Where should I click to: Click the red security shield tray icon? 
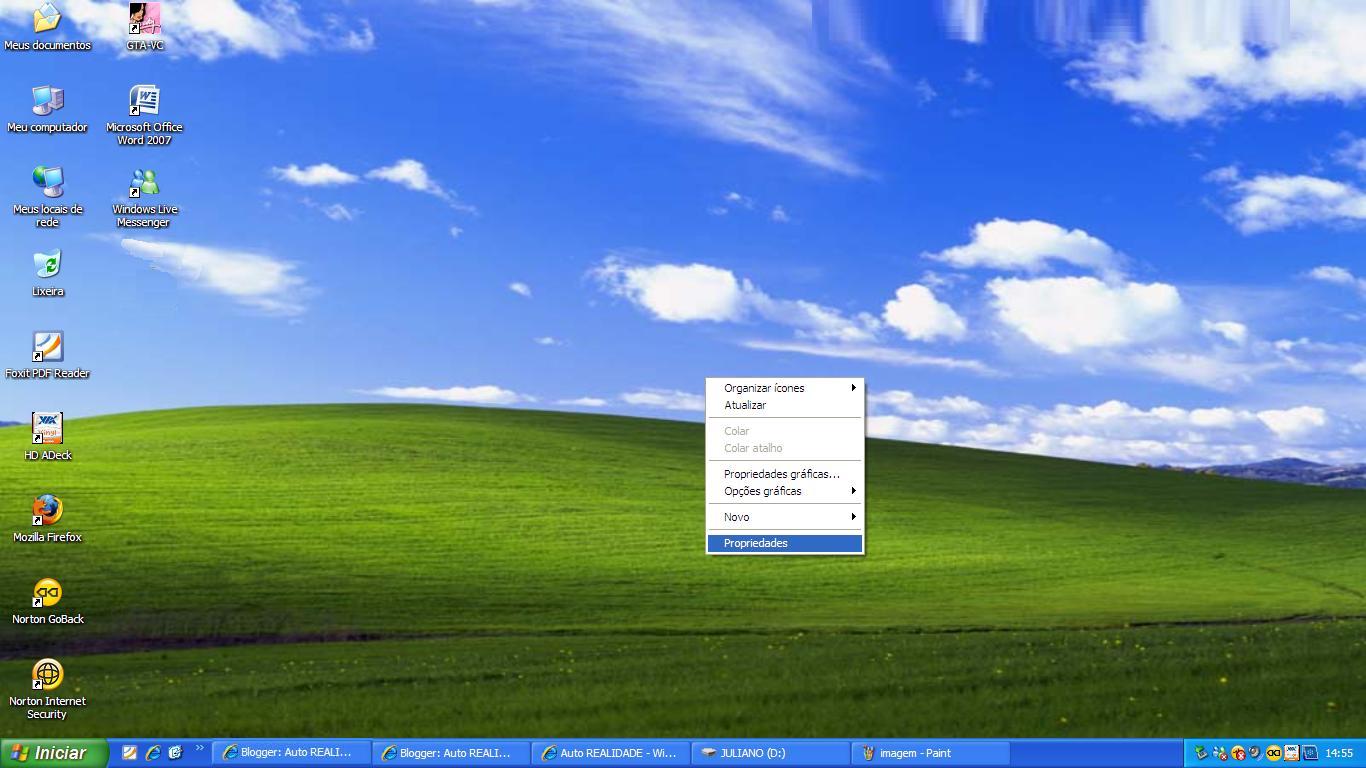(x=1238, y=753)
